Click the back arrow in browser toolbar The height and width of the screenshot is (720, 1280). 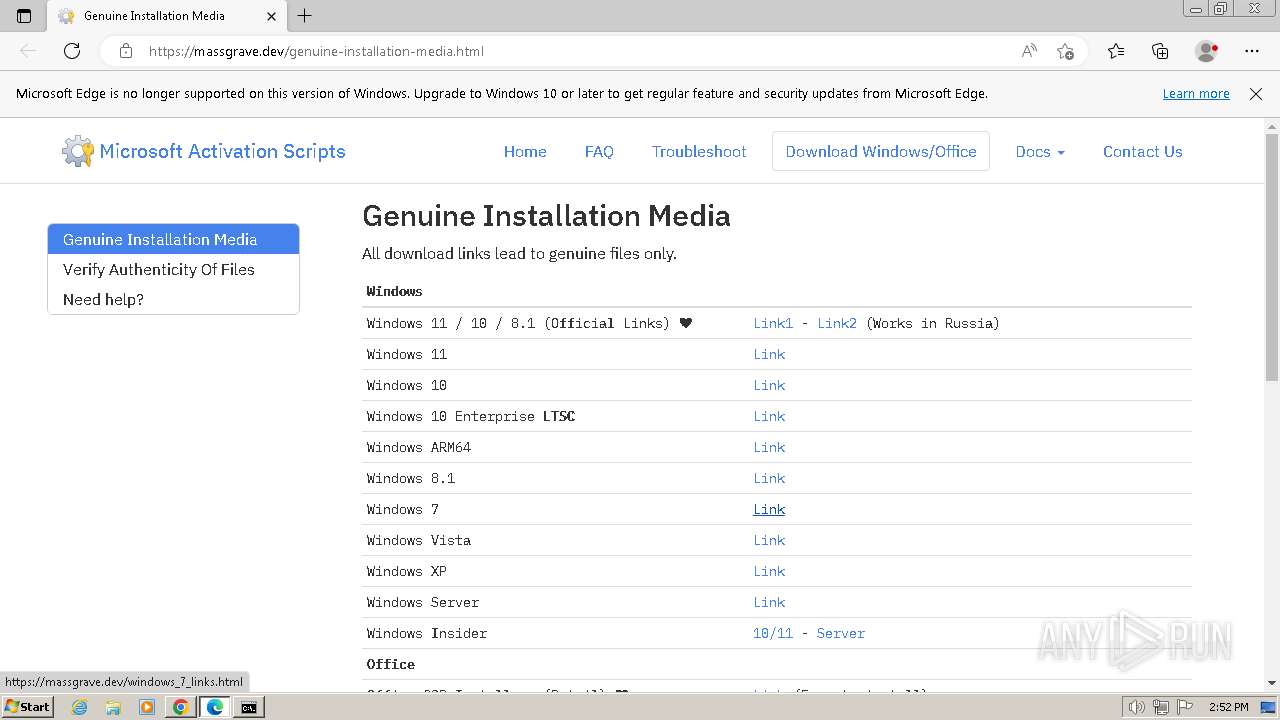pyautogui.click(x=28, y=51)
